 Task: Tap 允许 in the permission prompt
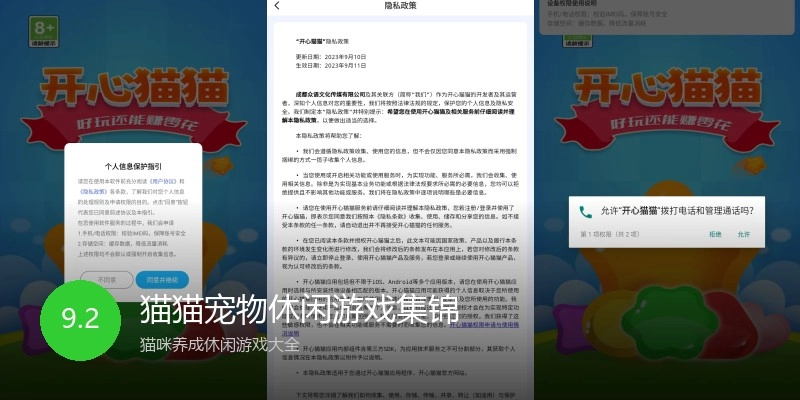click(x=743, y=235)
